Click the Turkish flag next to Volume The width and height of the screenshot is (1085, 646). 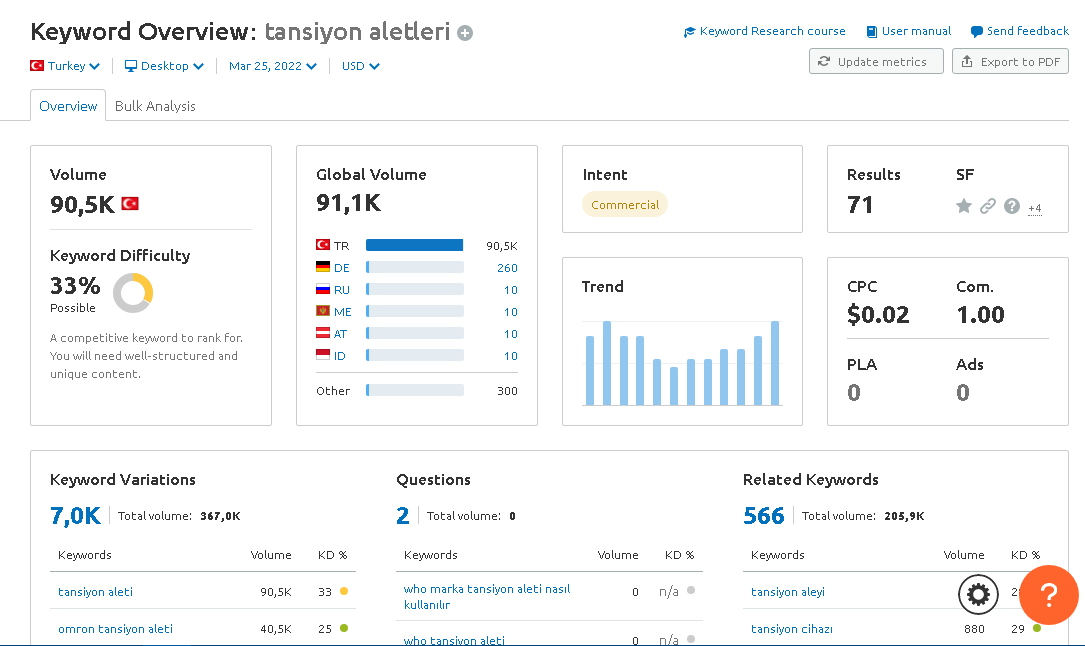pos(130,203)
